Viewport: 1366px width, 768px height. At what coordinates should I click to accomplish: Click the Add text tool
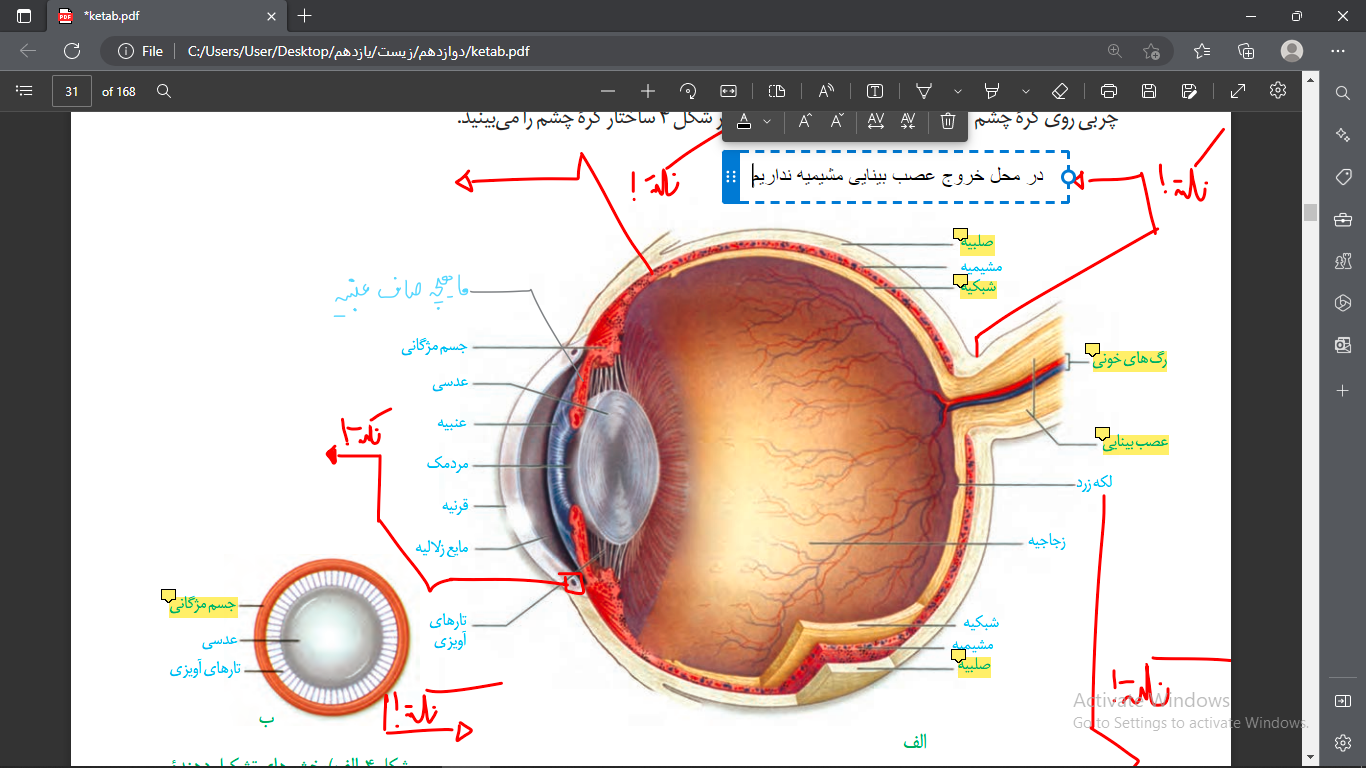point(875,91)
